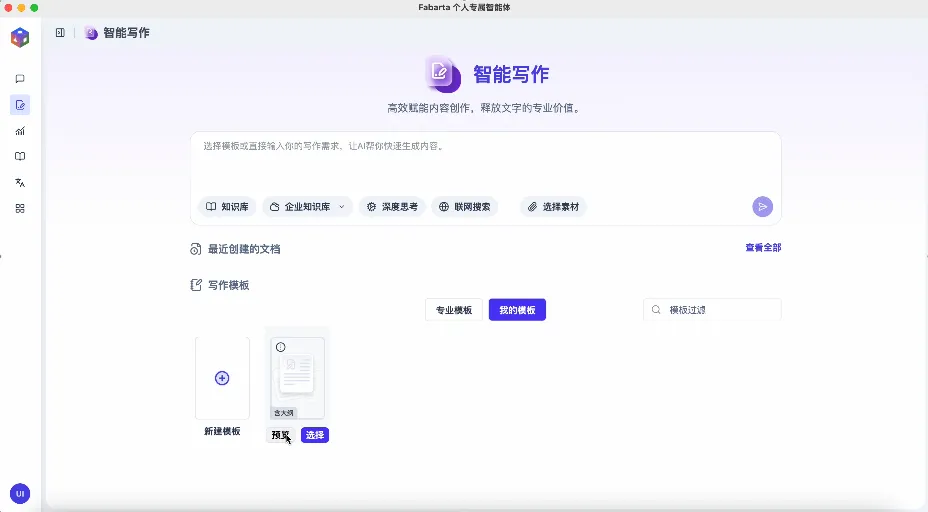Select the smart writing sidebar icon
928x512 pixels.
20,105
